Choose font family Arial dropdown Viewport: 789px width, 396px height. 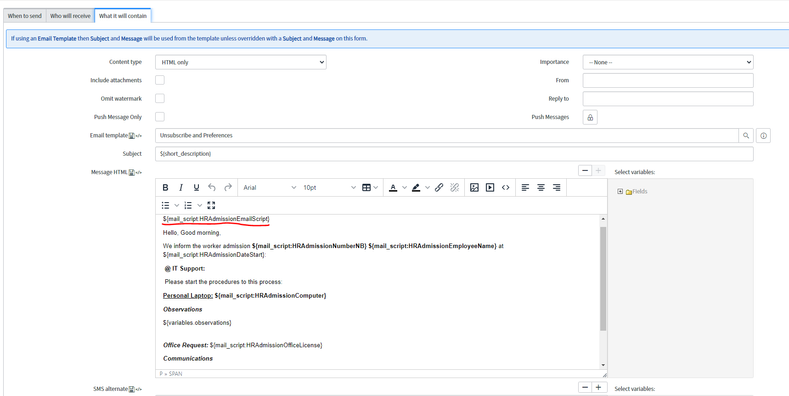[269, 187]
